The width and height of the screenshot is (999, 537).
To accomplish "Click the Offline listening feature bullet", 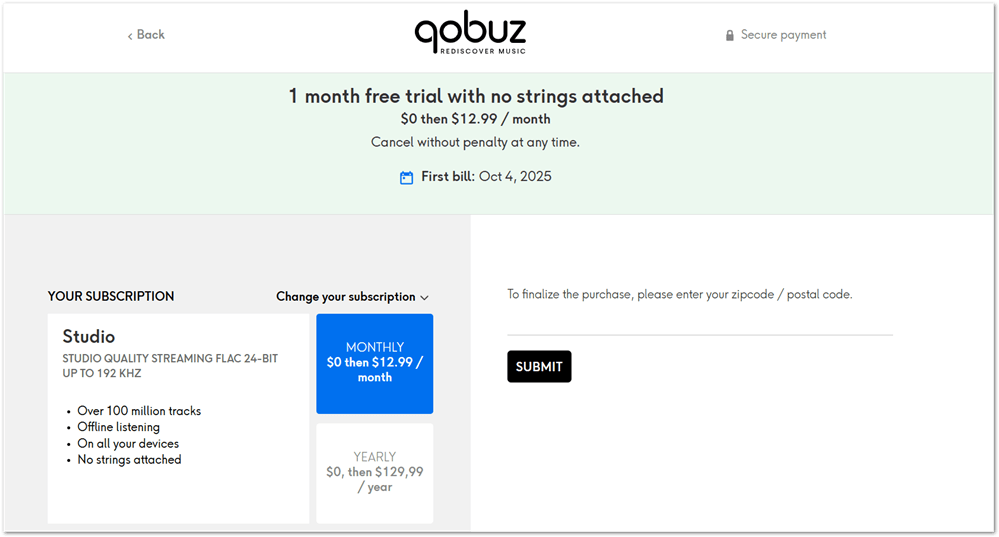I will 118,427.
